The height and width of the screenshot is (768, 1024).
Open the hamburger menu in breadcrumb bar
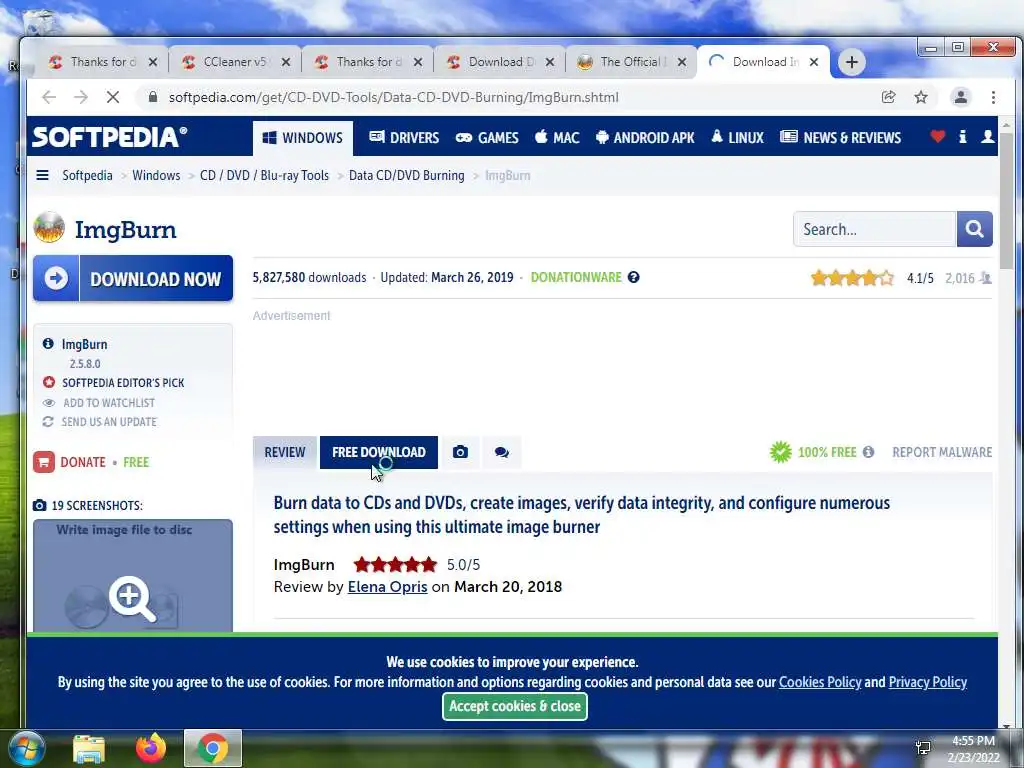pyautogui.click(x=42, y=175)
